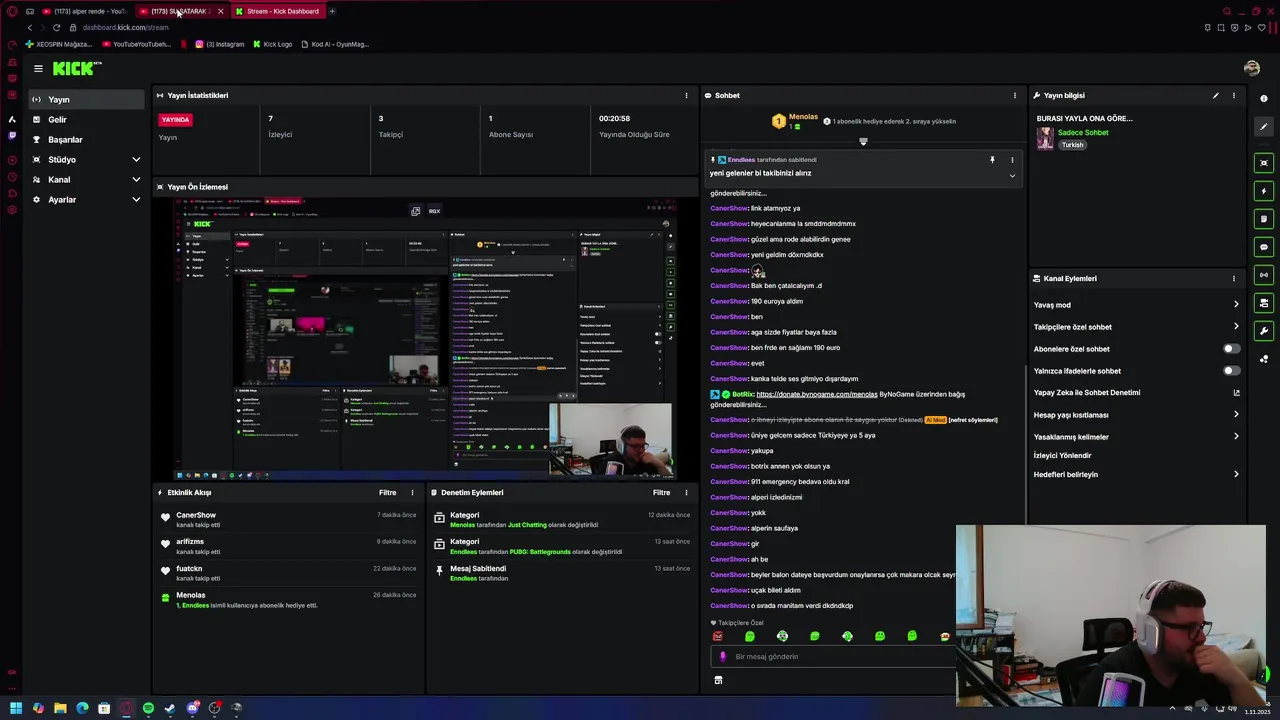Open Spotify from the Windows taskbar
Screen dimensions: 1280x720
(148, 708)
